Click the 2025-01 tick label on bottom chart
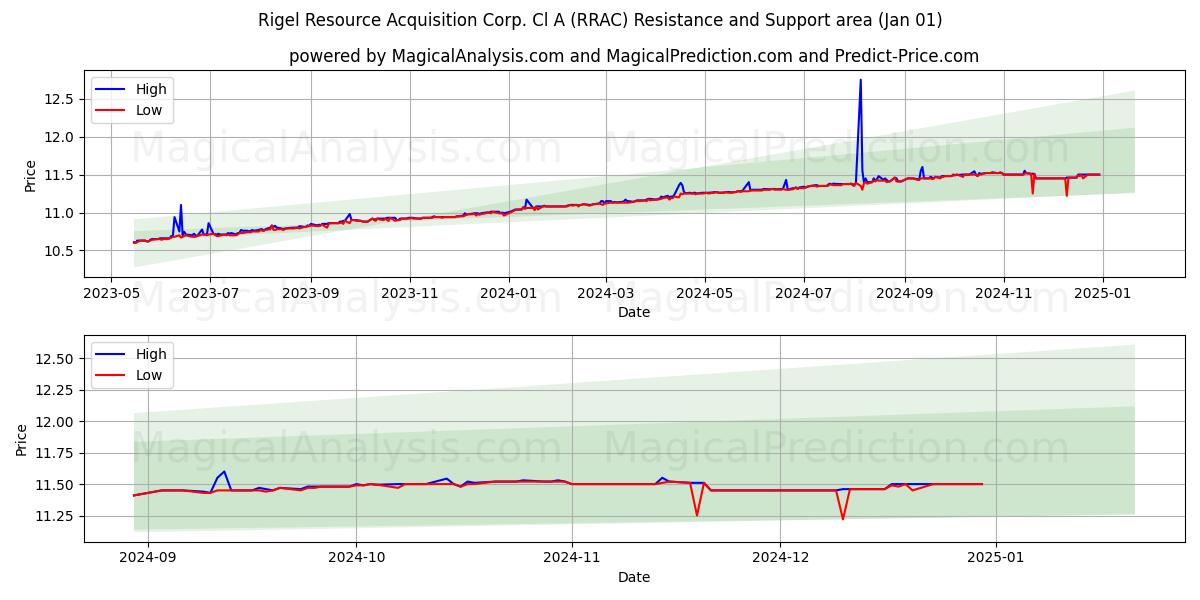 [x=997, y=558]
